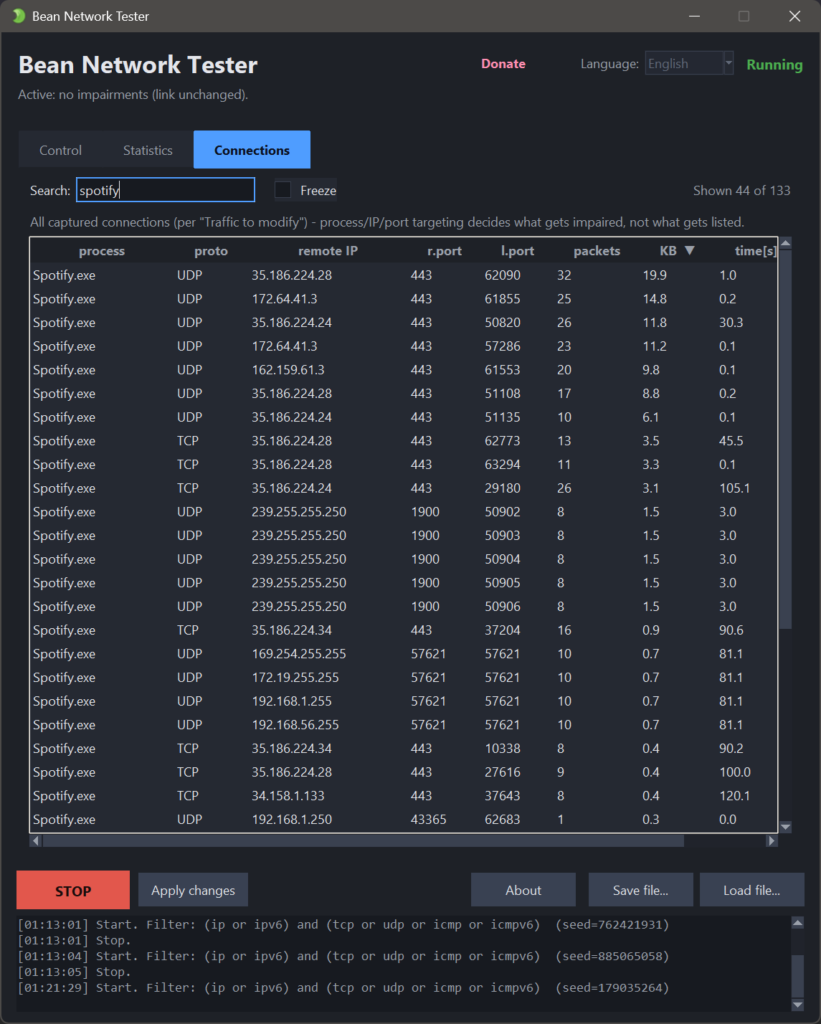The height and width of the screenshot is (1024, 821).
Task: Select row with time 105.1
Action: pyautogui.click(x=404, y=488)
